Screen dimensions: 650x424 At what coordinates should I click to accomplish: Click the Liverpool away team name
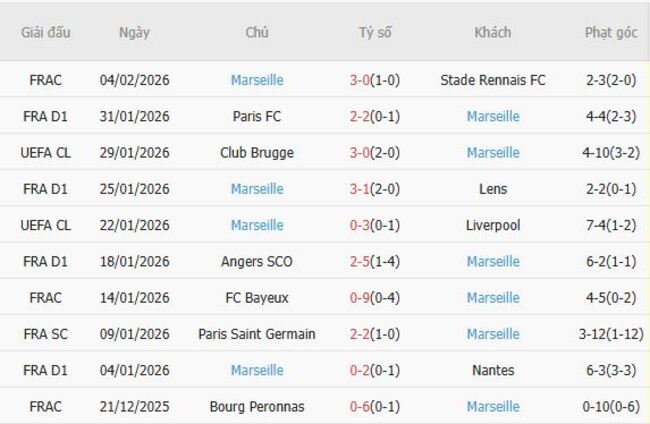[x=493, y=225]
